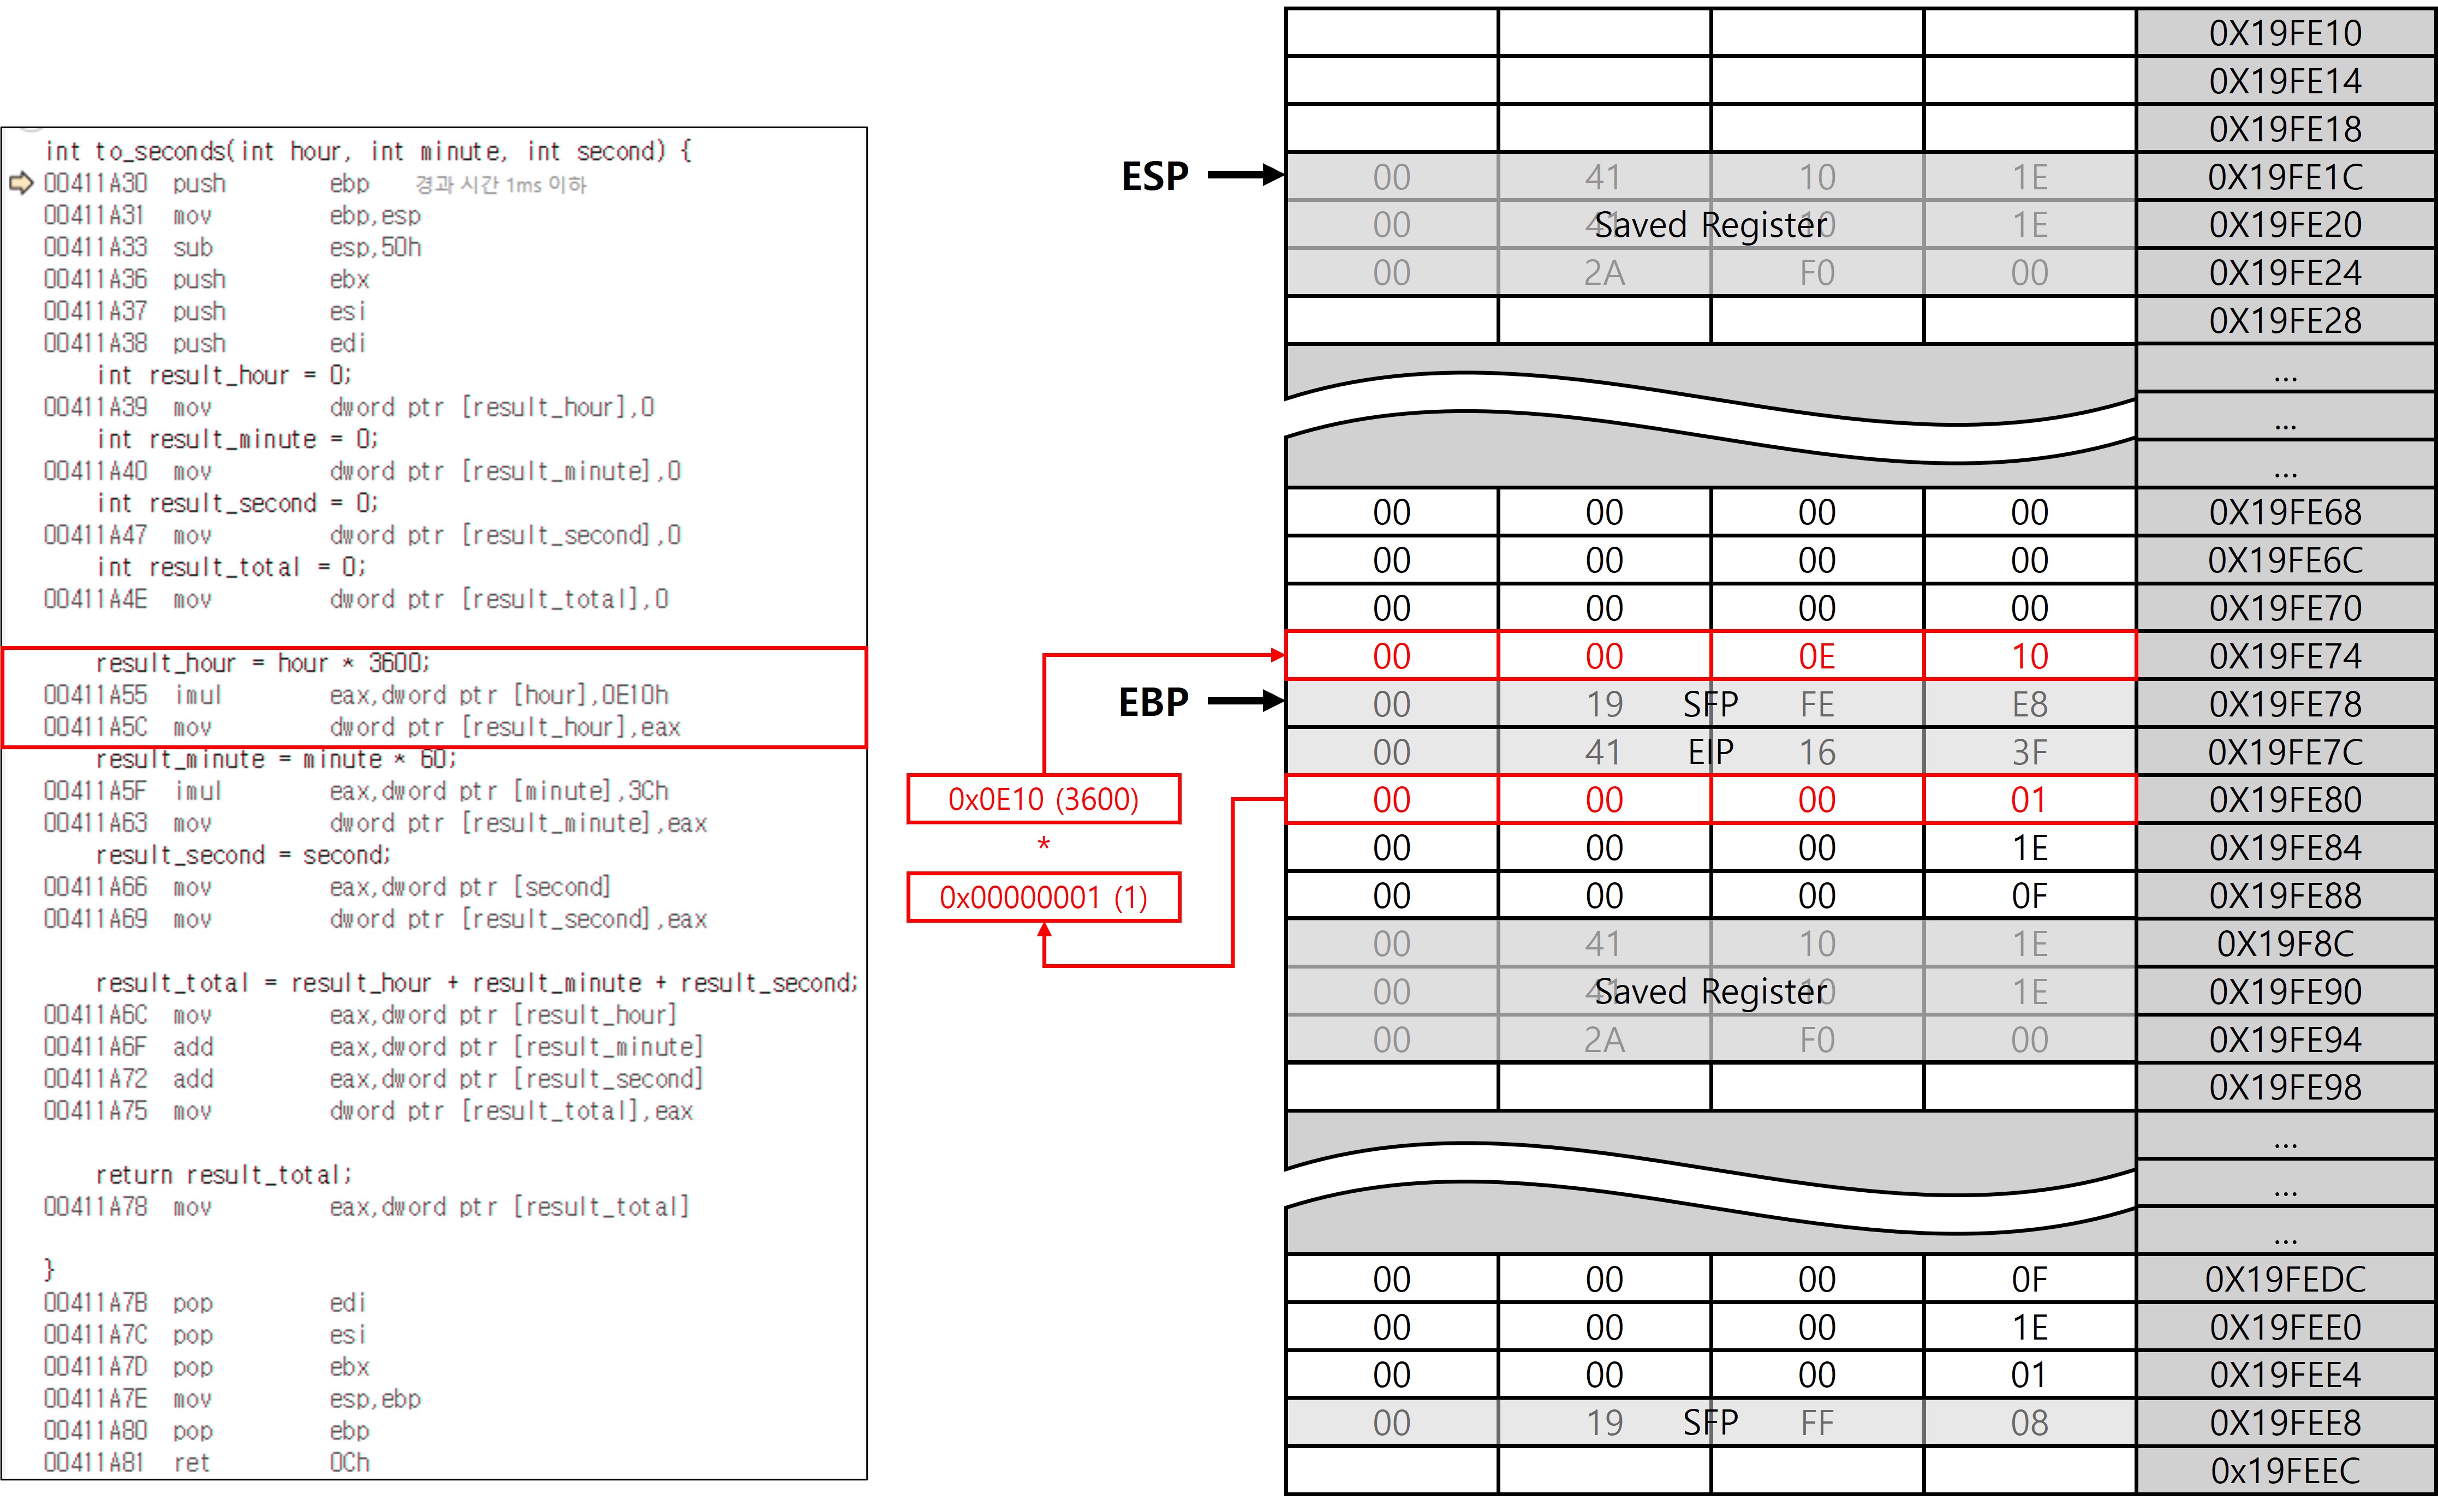Screen dimensions: 2438x1512
Task: Click the imul eax instruction at 00411A55
Action: click(x=355, y=695)
